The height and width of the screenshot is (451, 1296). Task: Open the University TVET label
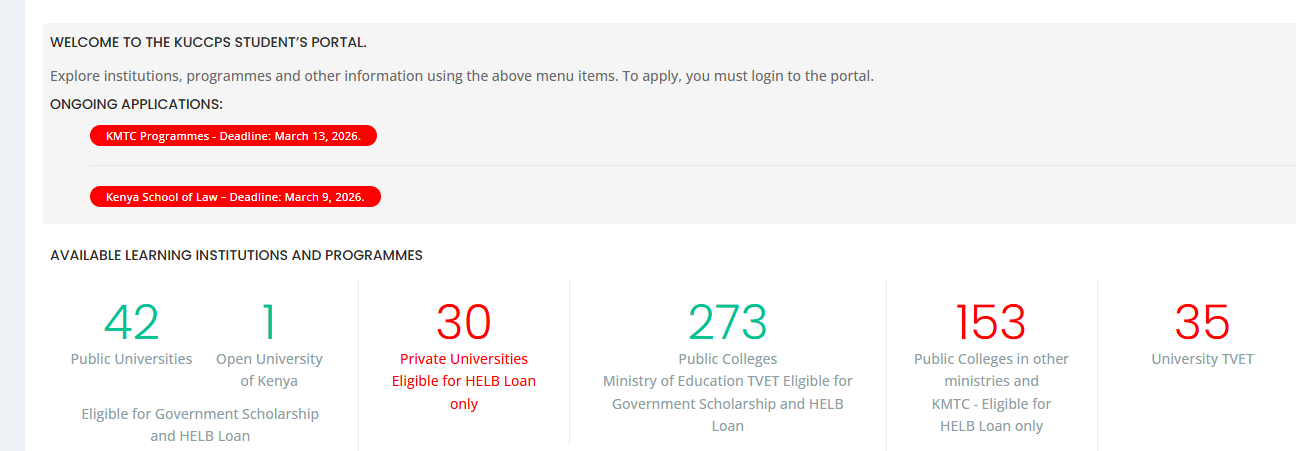pyautogui.click(x=1202, y=359)
